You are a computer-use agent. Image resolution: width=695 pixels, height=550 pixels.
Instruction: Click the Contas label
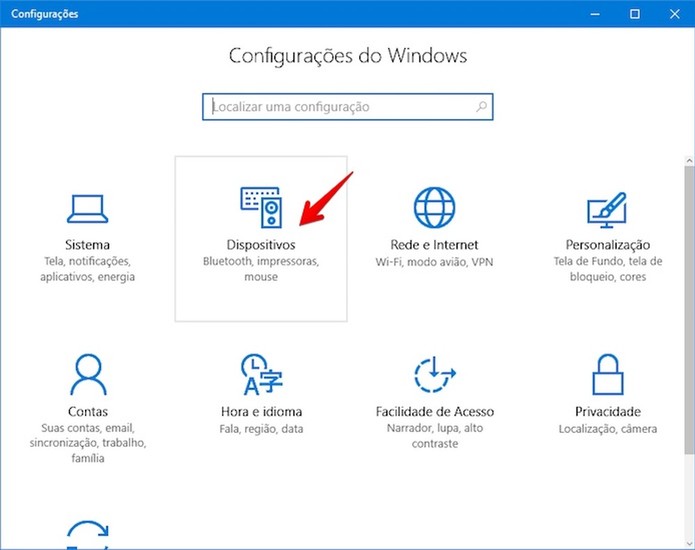88,412
